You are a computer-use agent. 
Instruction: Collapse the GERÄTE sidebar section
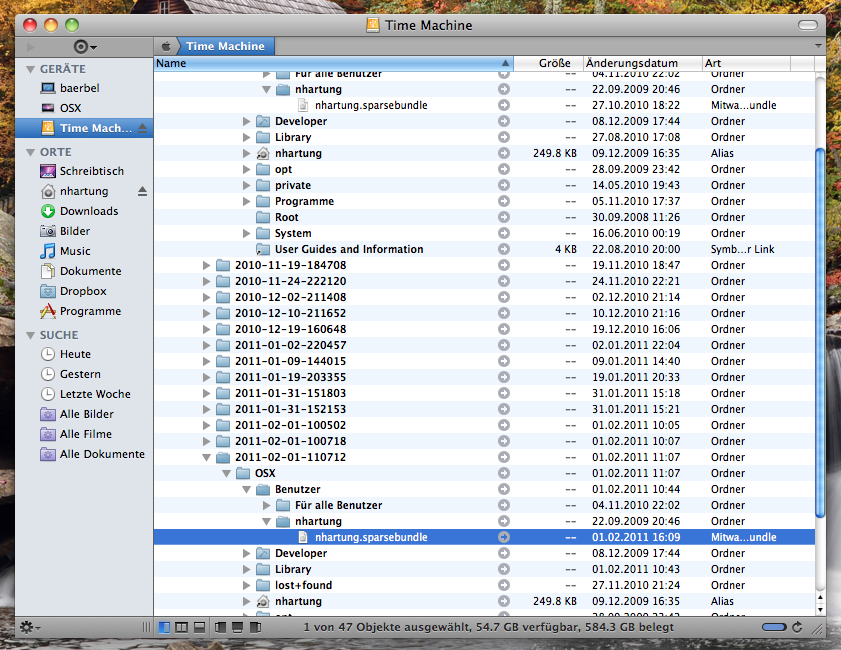tap(31, 69)
